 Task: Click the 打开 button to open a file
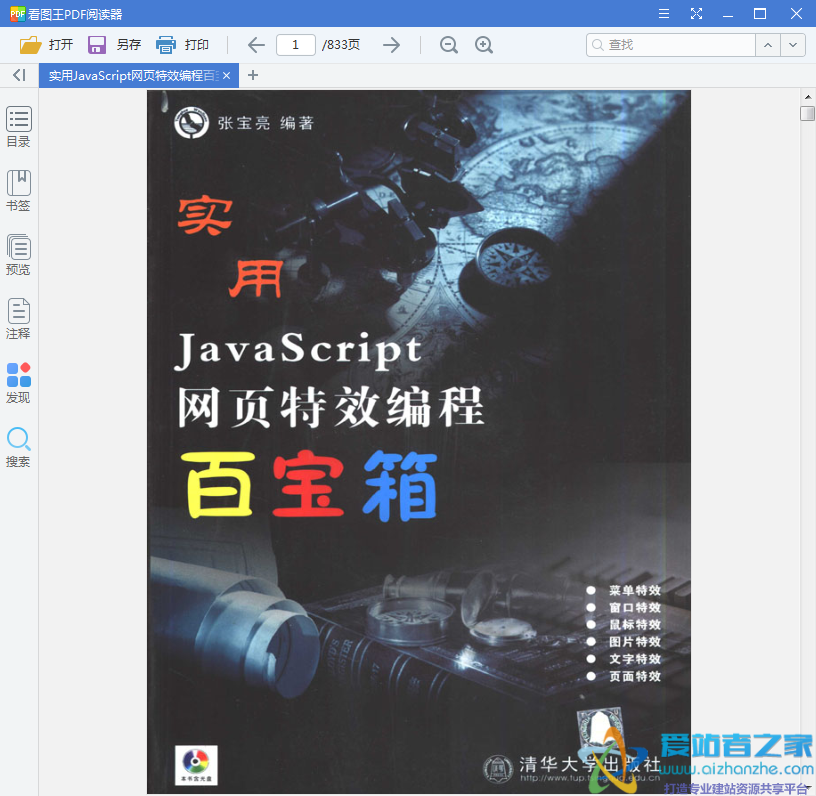47,45
